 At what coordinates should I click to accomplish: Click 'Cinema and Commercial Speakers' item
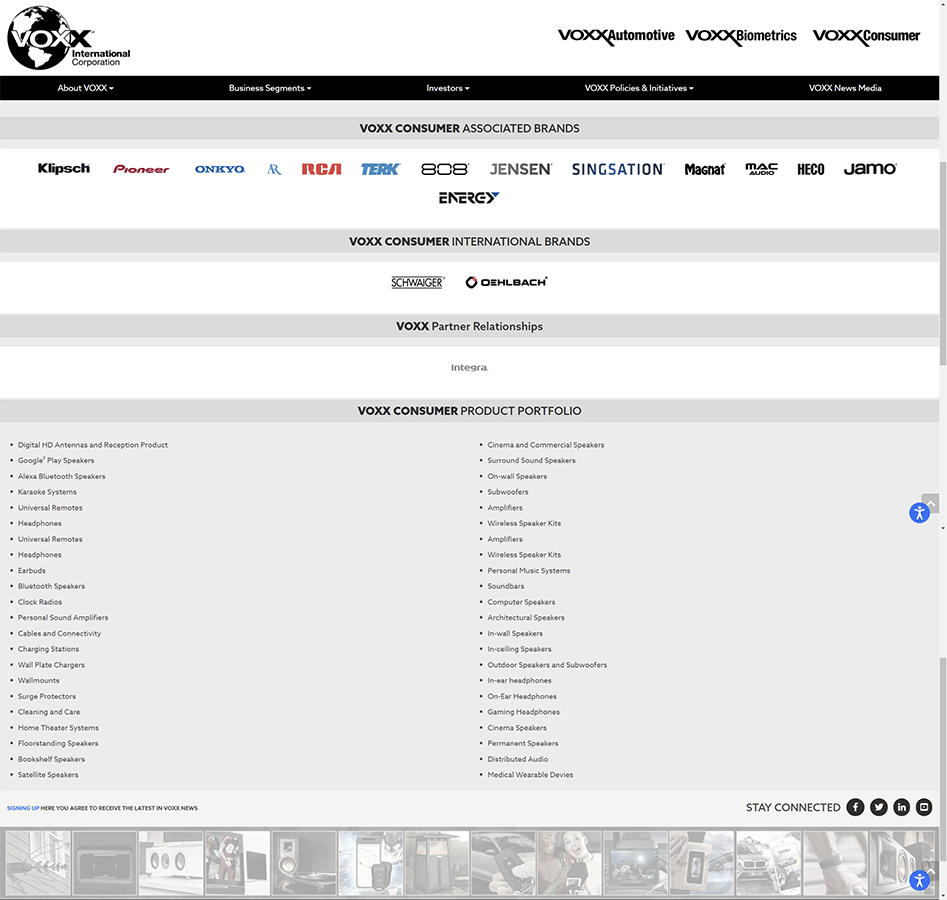[x=546, y=445]
